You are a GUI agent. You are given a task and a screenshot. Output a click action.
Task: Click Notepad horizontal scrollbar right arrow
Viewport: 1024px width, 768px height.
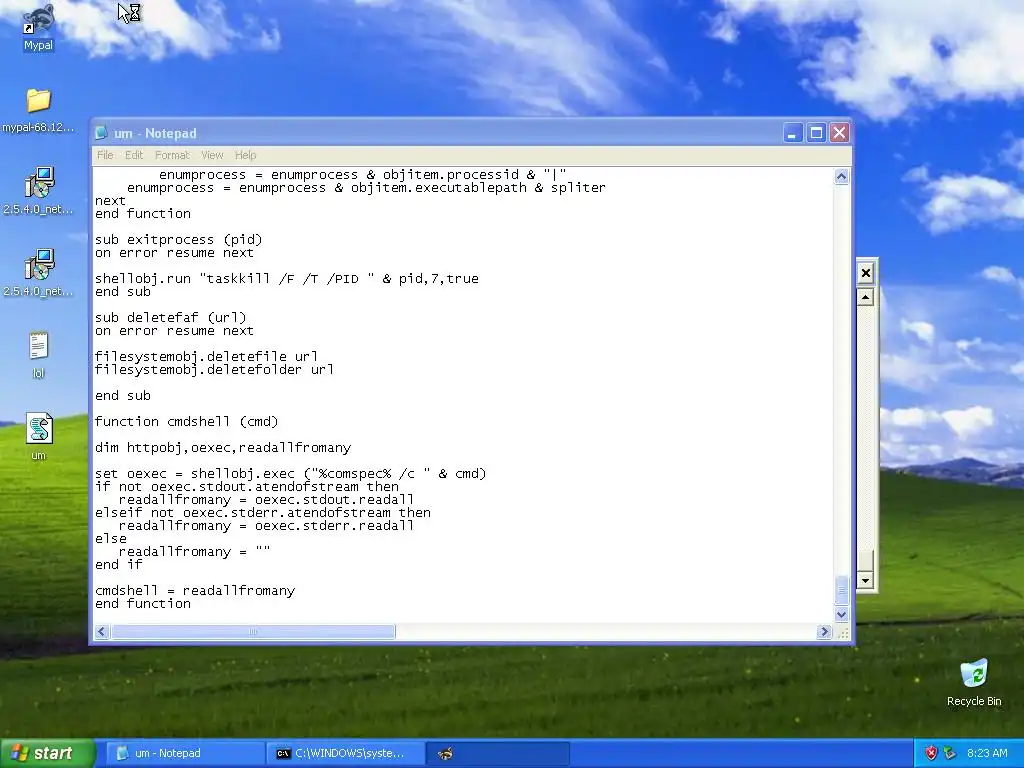pos(824,632)
